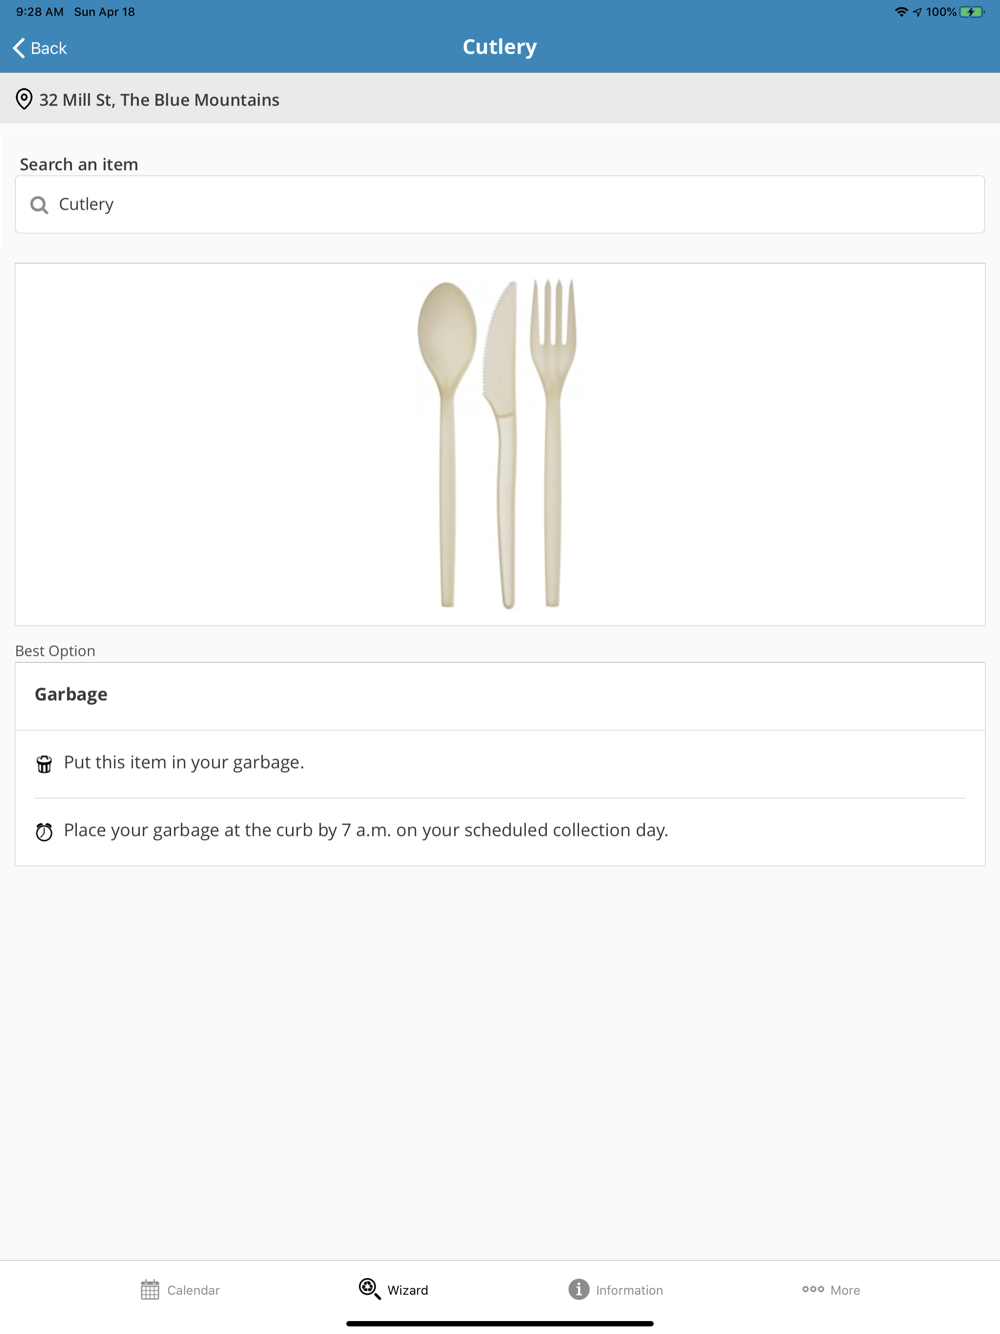The width and height of the screenshot is (1000, 1334).
Task: Select the 32 Mill St address text
Action: (x=159, y=100)
